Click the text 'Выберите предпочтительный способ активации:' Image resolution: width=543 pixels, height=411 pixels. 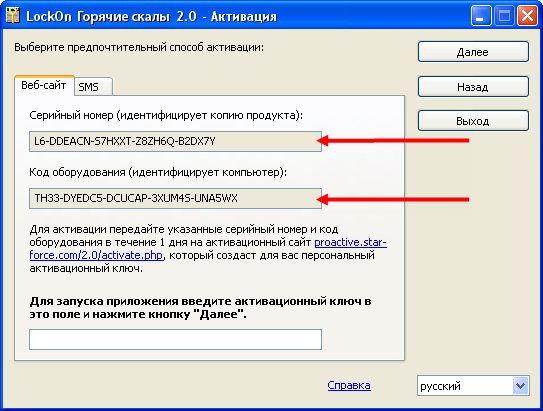(139, 47)
